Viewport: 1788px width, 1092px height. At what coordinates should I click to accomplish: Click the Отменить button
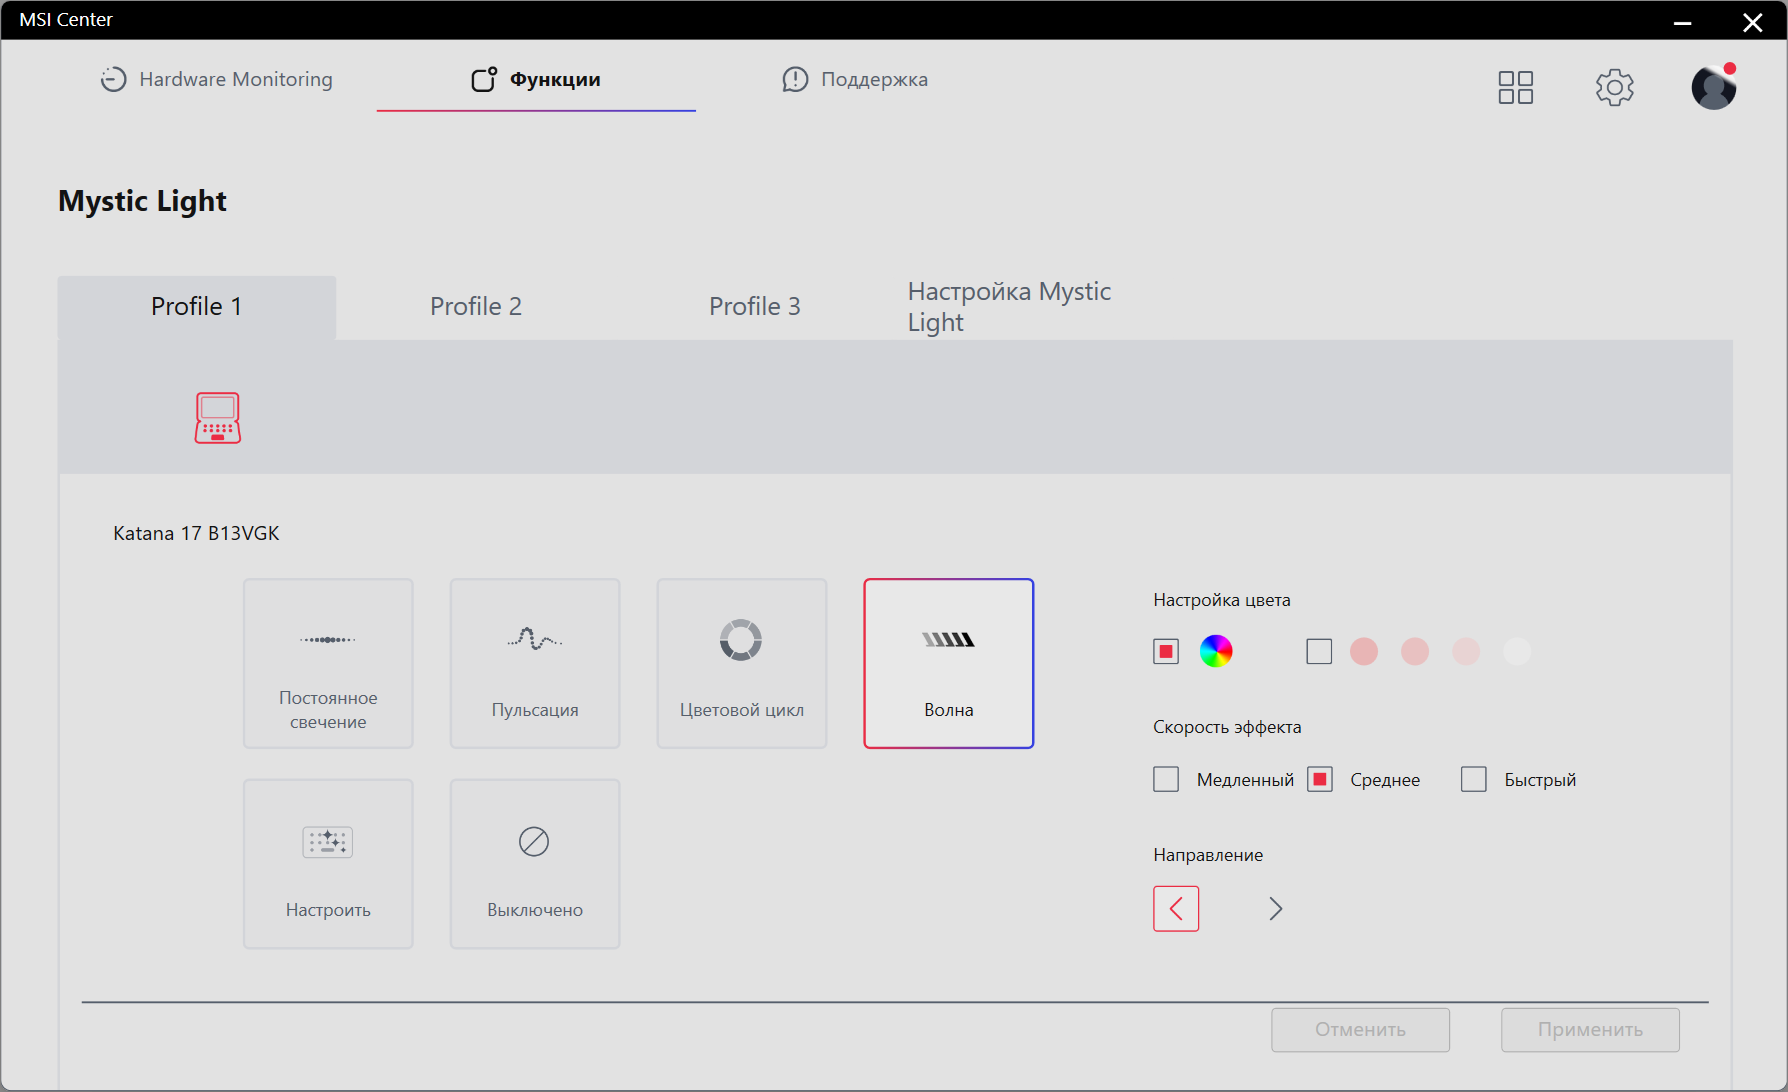point(1360,1030)
